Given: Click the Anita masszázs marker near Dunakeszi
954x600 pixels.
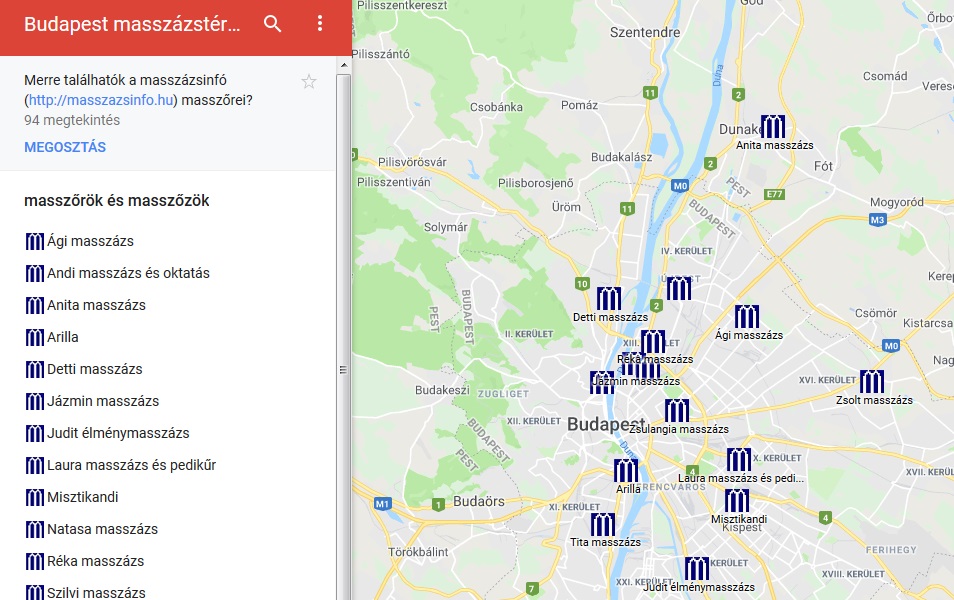Looking at the screenshot, I should [773, 127].
